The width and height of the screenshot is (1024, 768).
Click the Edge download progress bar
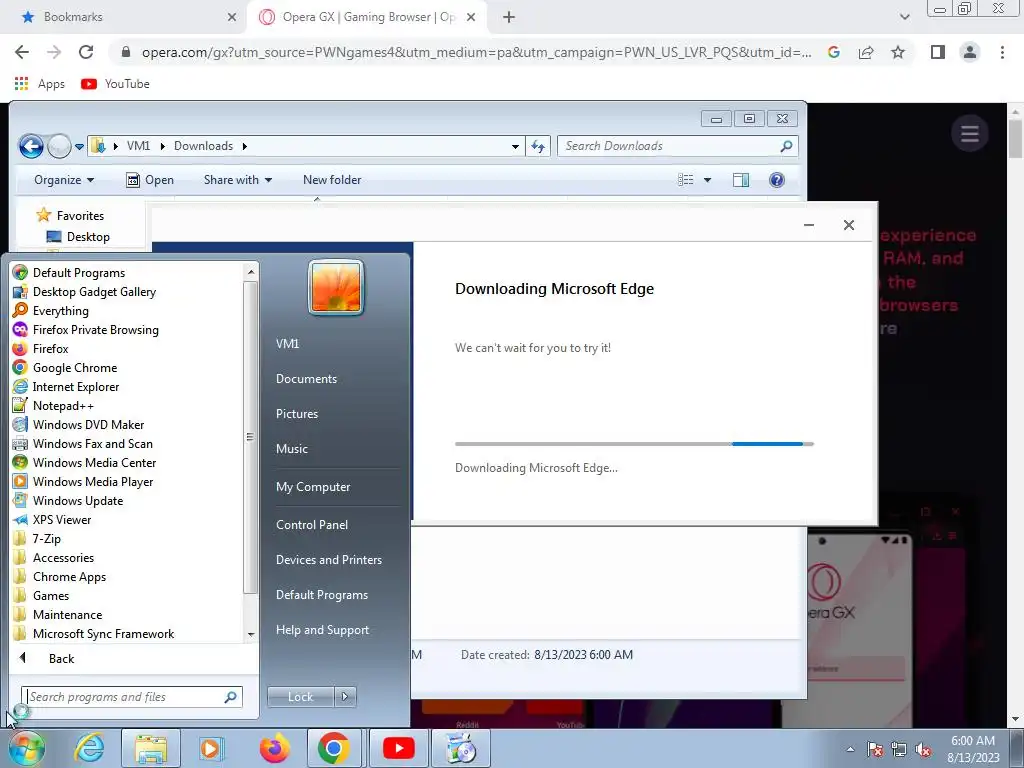point(634,444)
